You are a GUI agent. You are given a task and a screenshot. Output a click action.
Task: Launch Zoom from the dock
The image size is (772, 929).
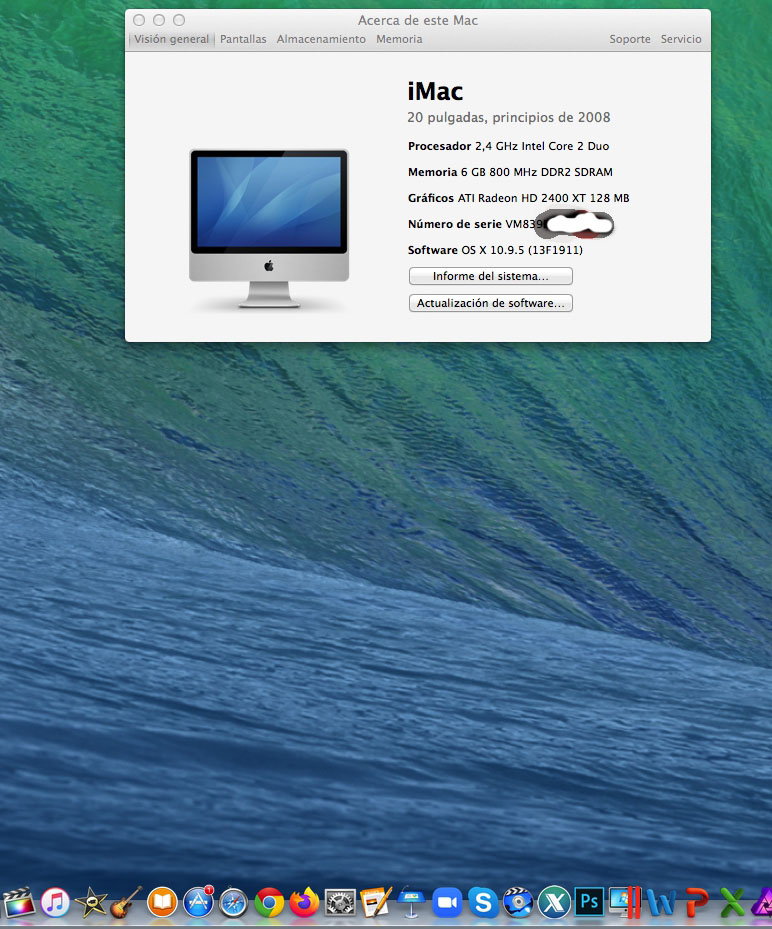[x=447, y=903]
